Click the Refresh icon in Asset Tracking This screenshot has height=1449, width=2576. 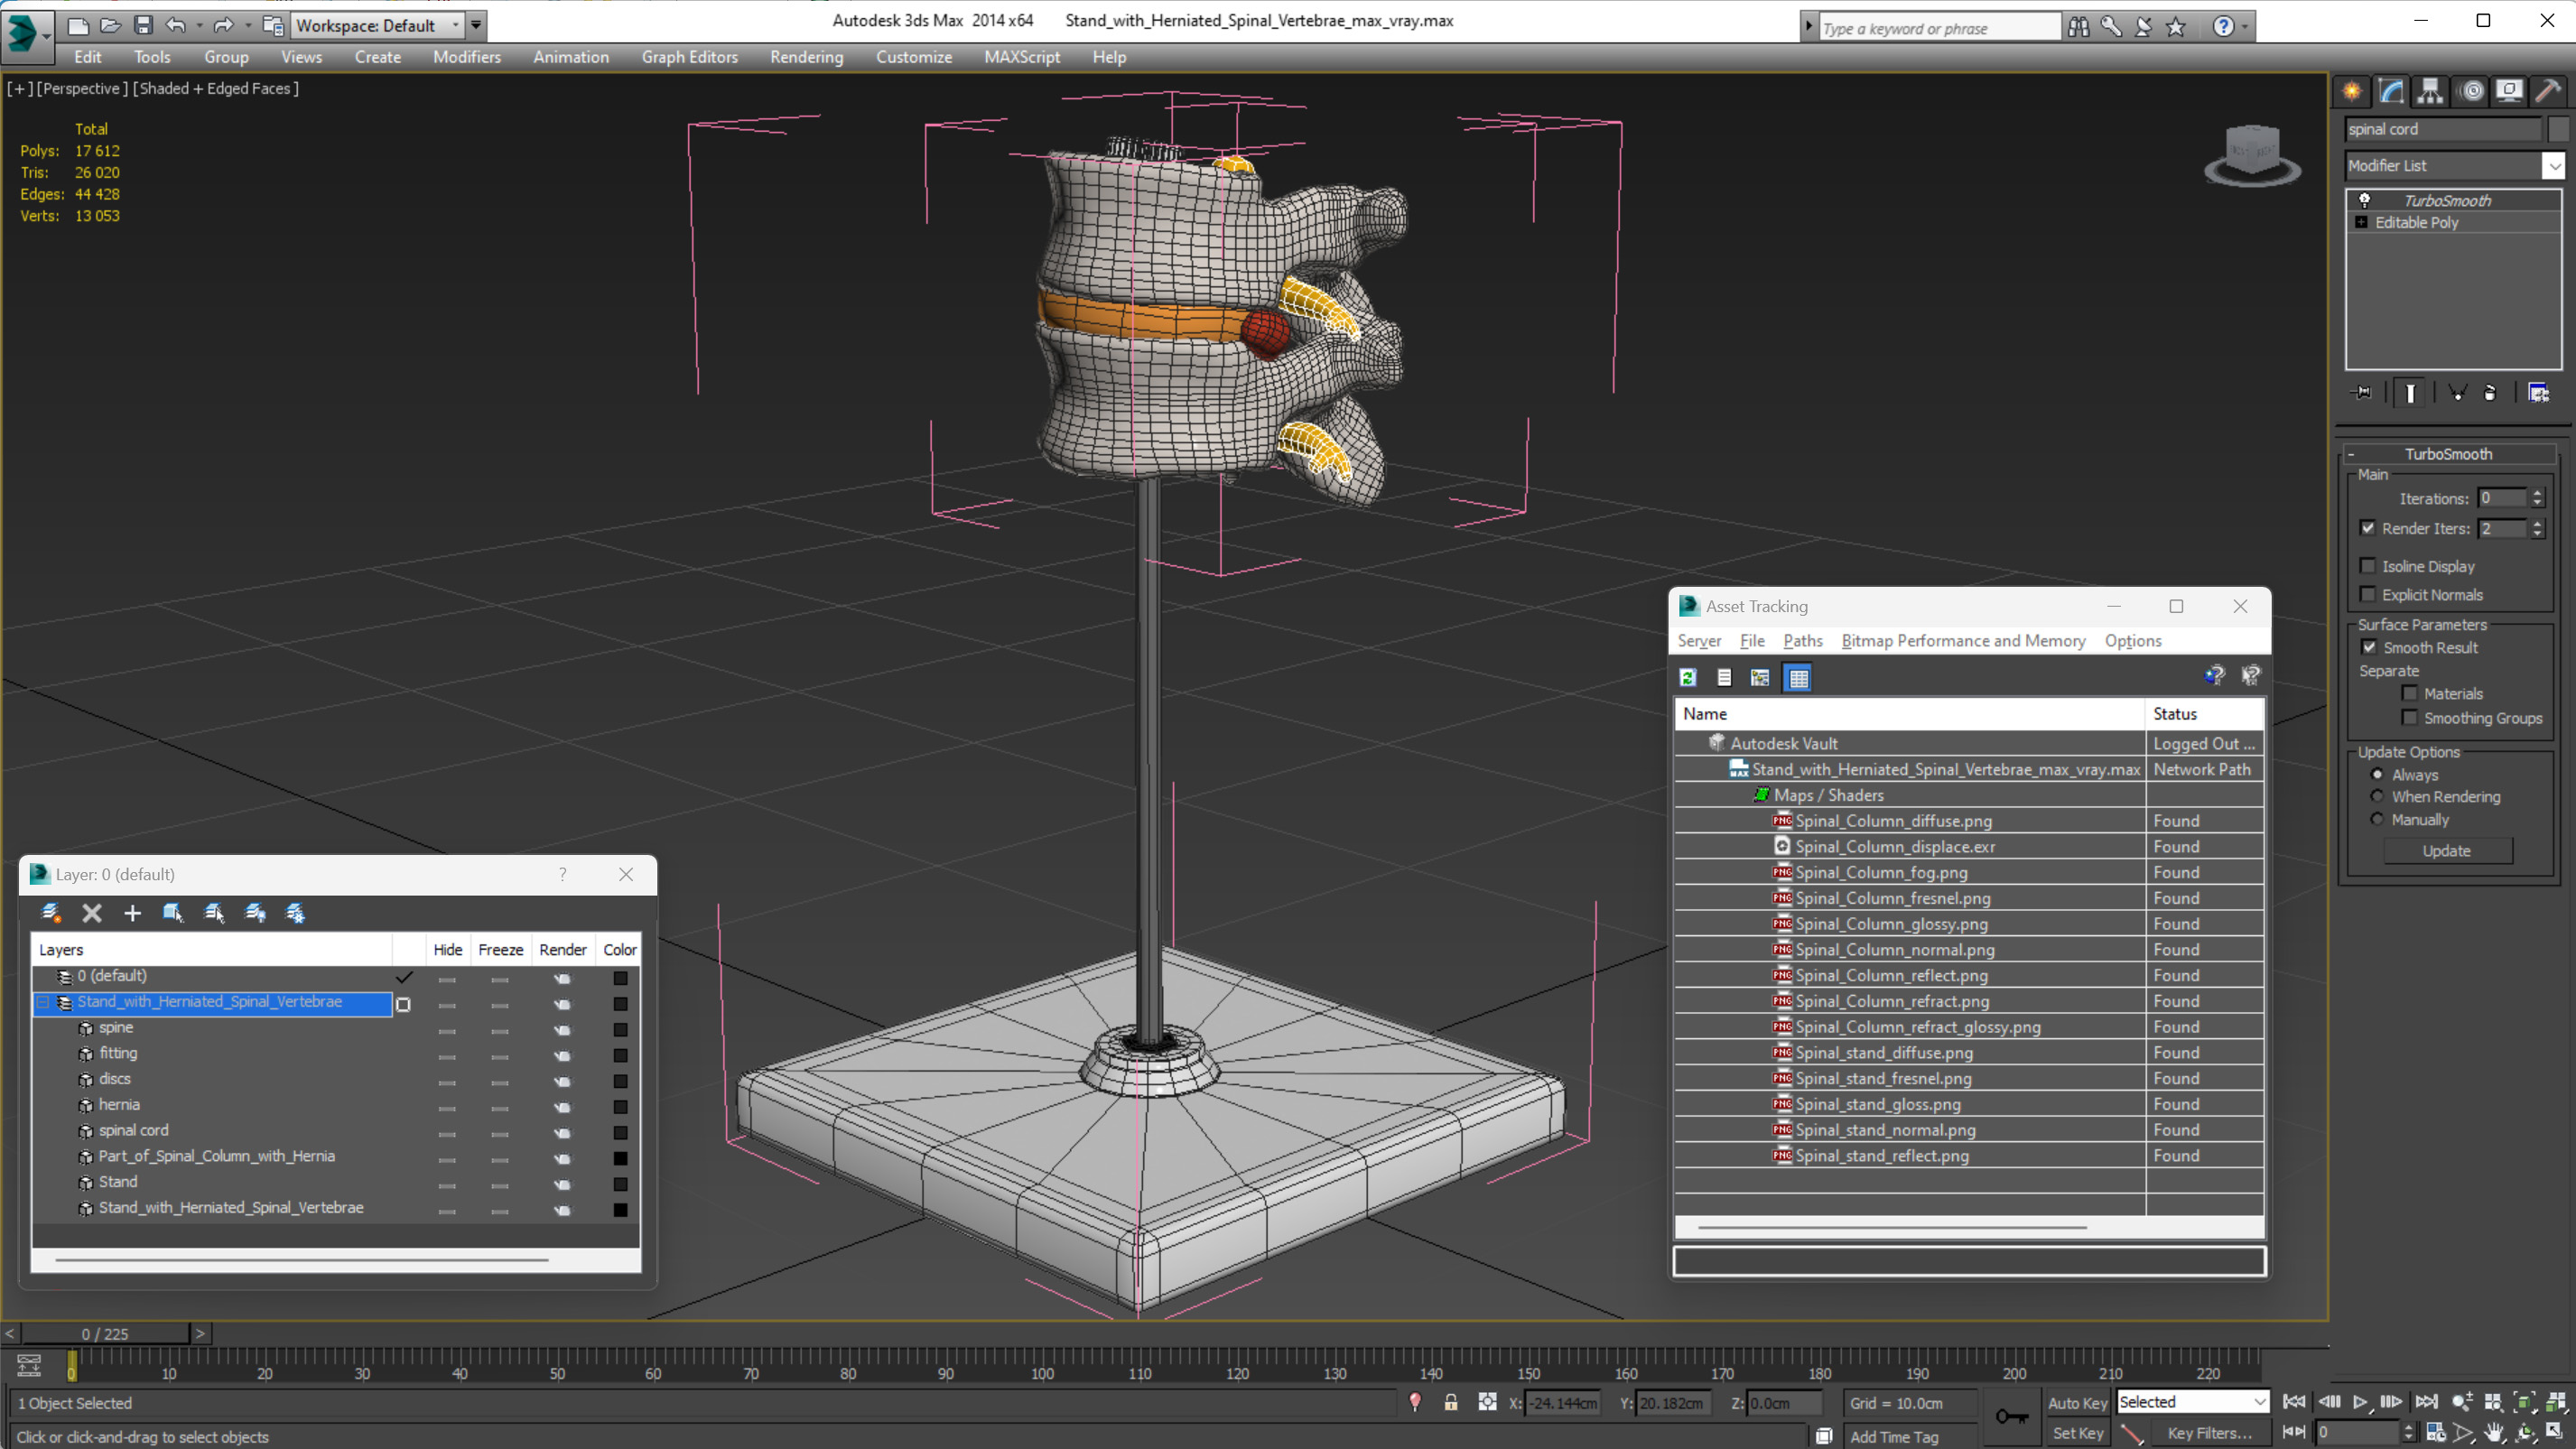[x=1688, y=677]
